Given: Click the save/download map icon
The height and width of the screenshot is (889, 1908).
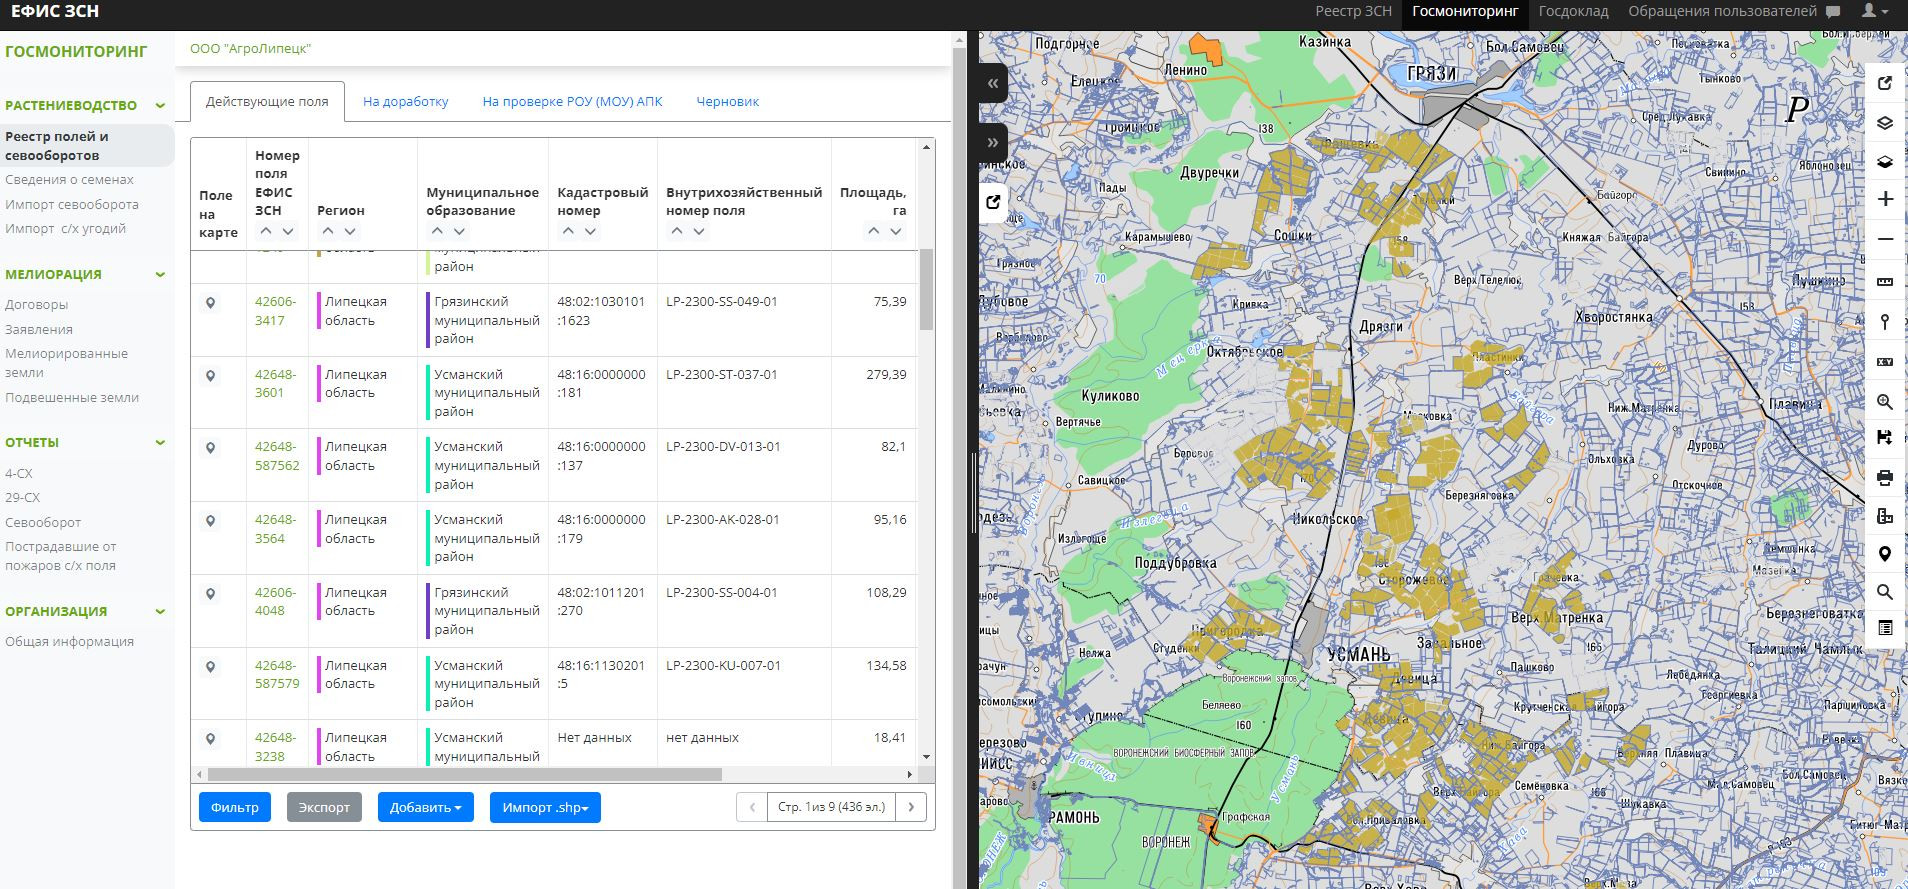Looking at the screenshot, I should 1885,437.
